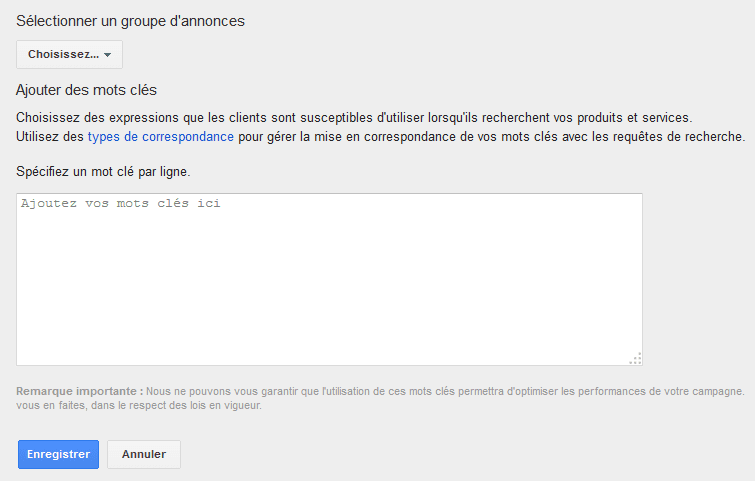The image size is (755, 481).
Task: Focus the "Ajoutez vos mots clés ici" text area
Action: pos(329,279)
